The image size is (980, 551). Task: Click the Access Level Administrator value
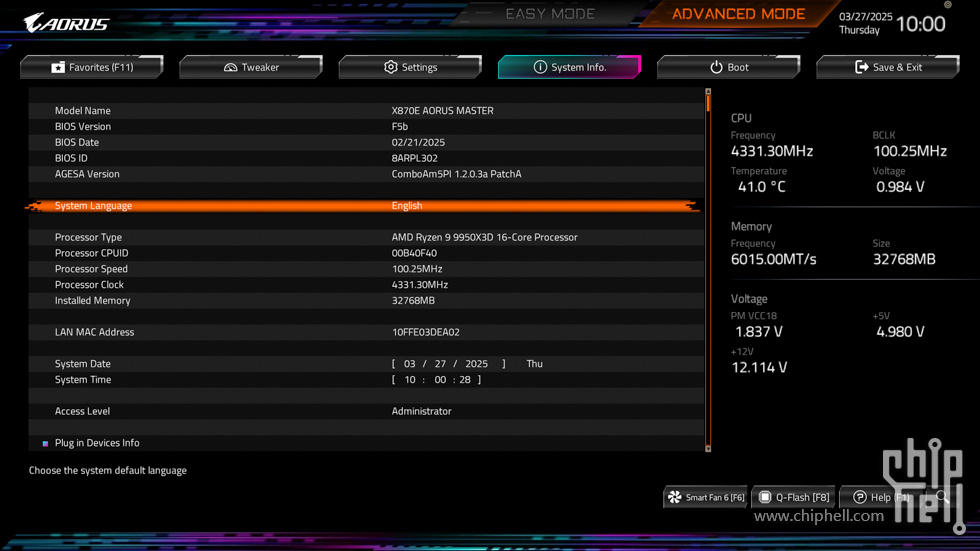point(421,411)
